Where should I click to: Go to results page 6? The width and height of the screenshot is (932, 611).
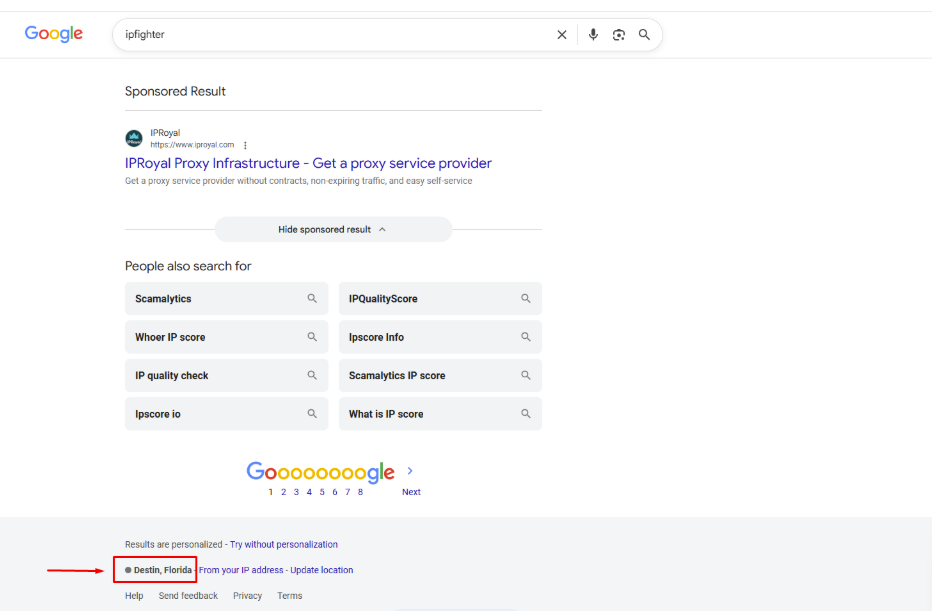(335, 492)
